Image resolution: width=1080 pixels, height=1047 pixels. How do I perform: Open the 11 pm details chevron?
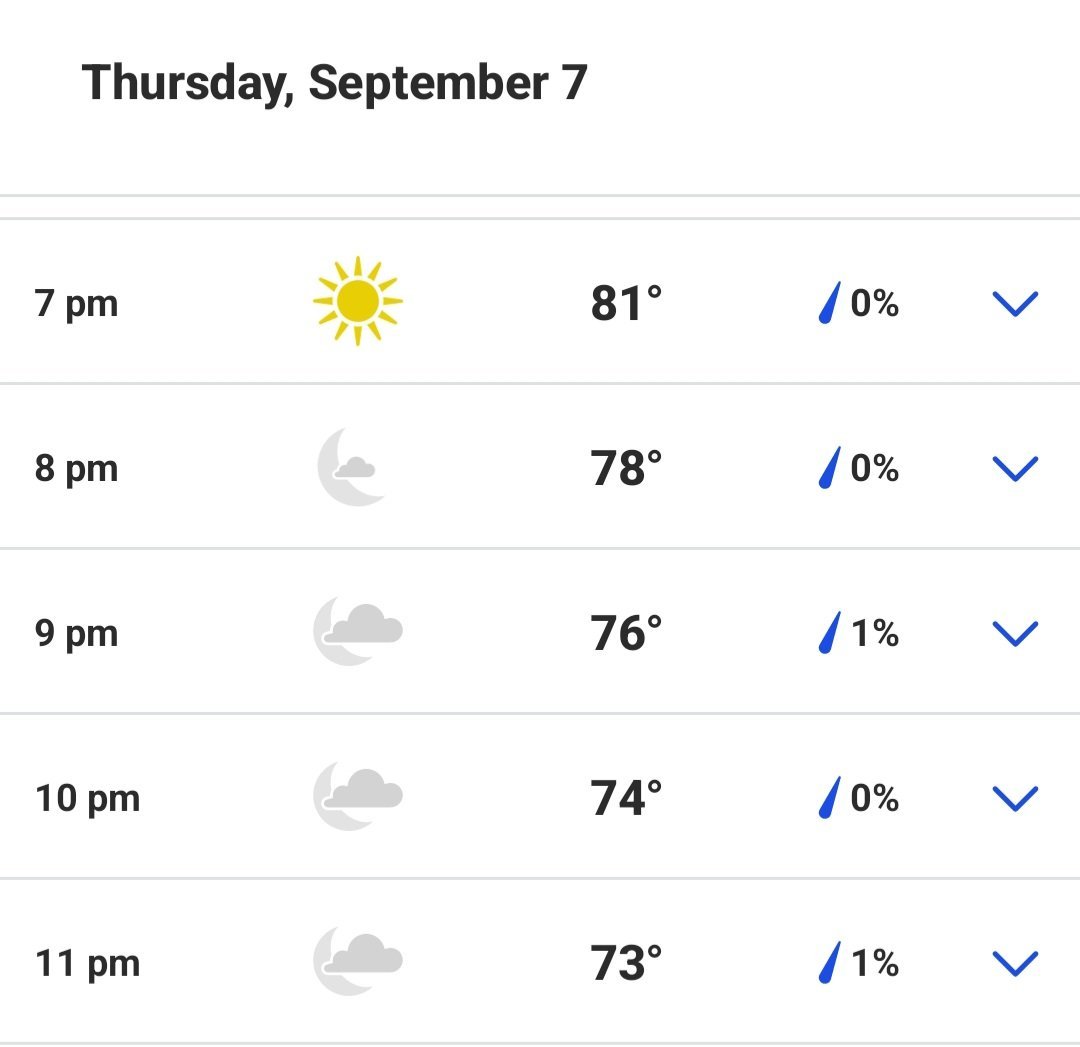[x=1014, y=963]
